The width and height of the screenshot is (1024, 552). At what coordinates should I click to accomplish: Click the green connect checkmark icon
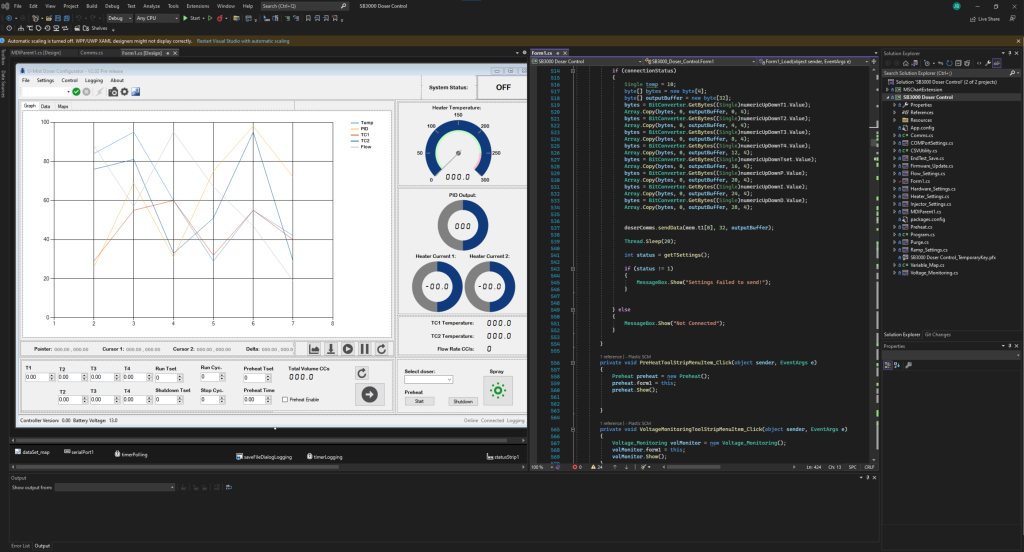76,92
